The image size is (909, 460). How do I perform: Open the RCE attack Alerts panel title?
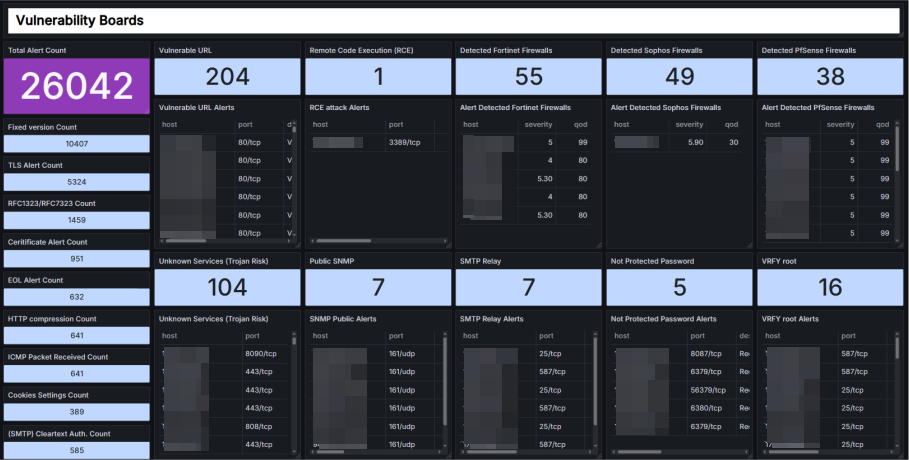[x=339, y=108]
